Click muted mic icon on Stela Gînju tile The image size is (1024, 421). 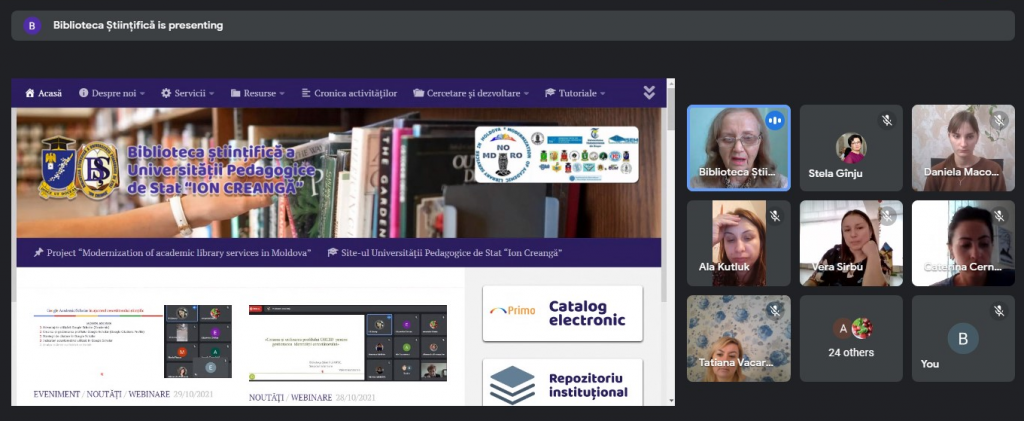pyautogui.click(x=887, y=121)
